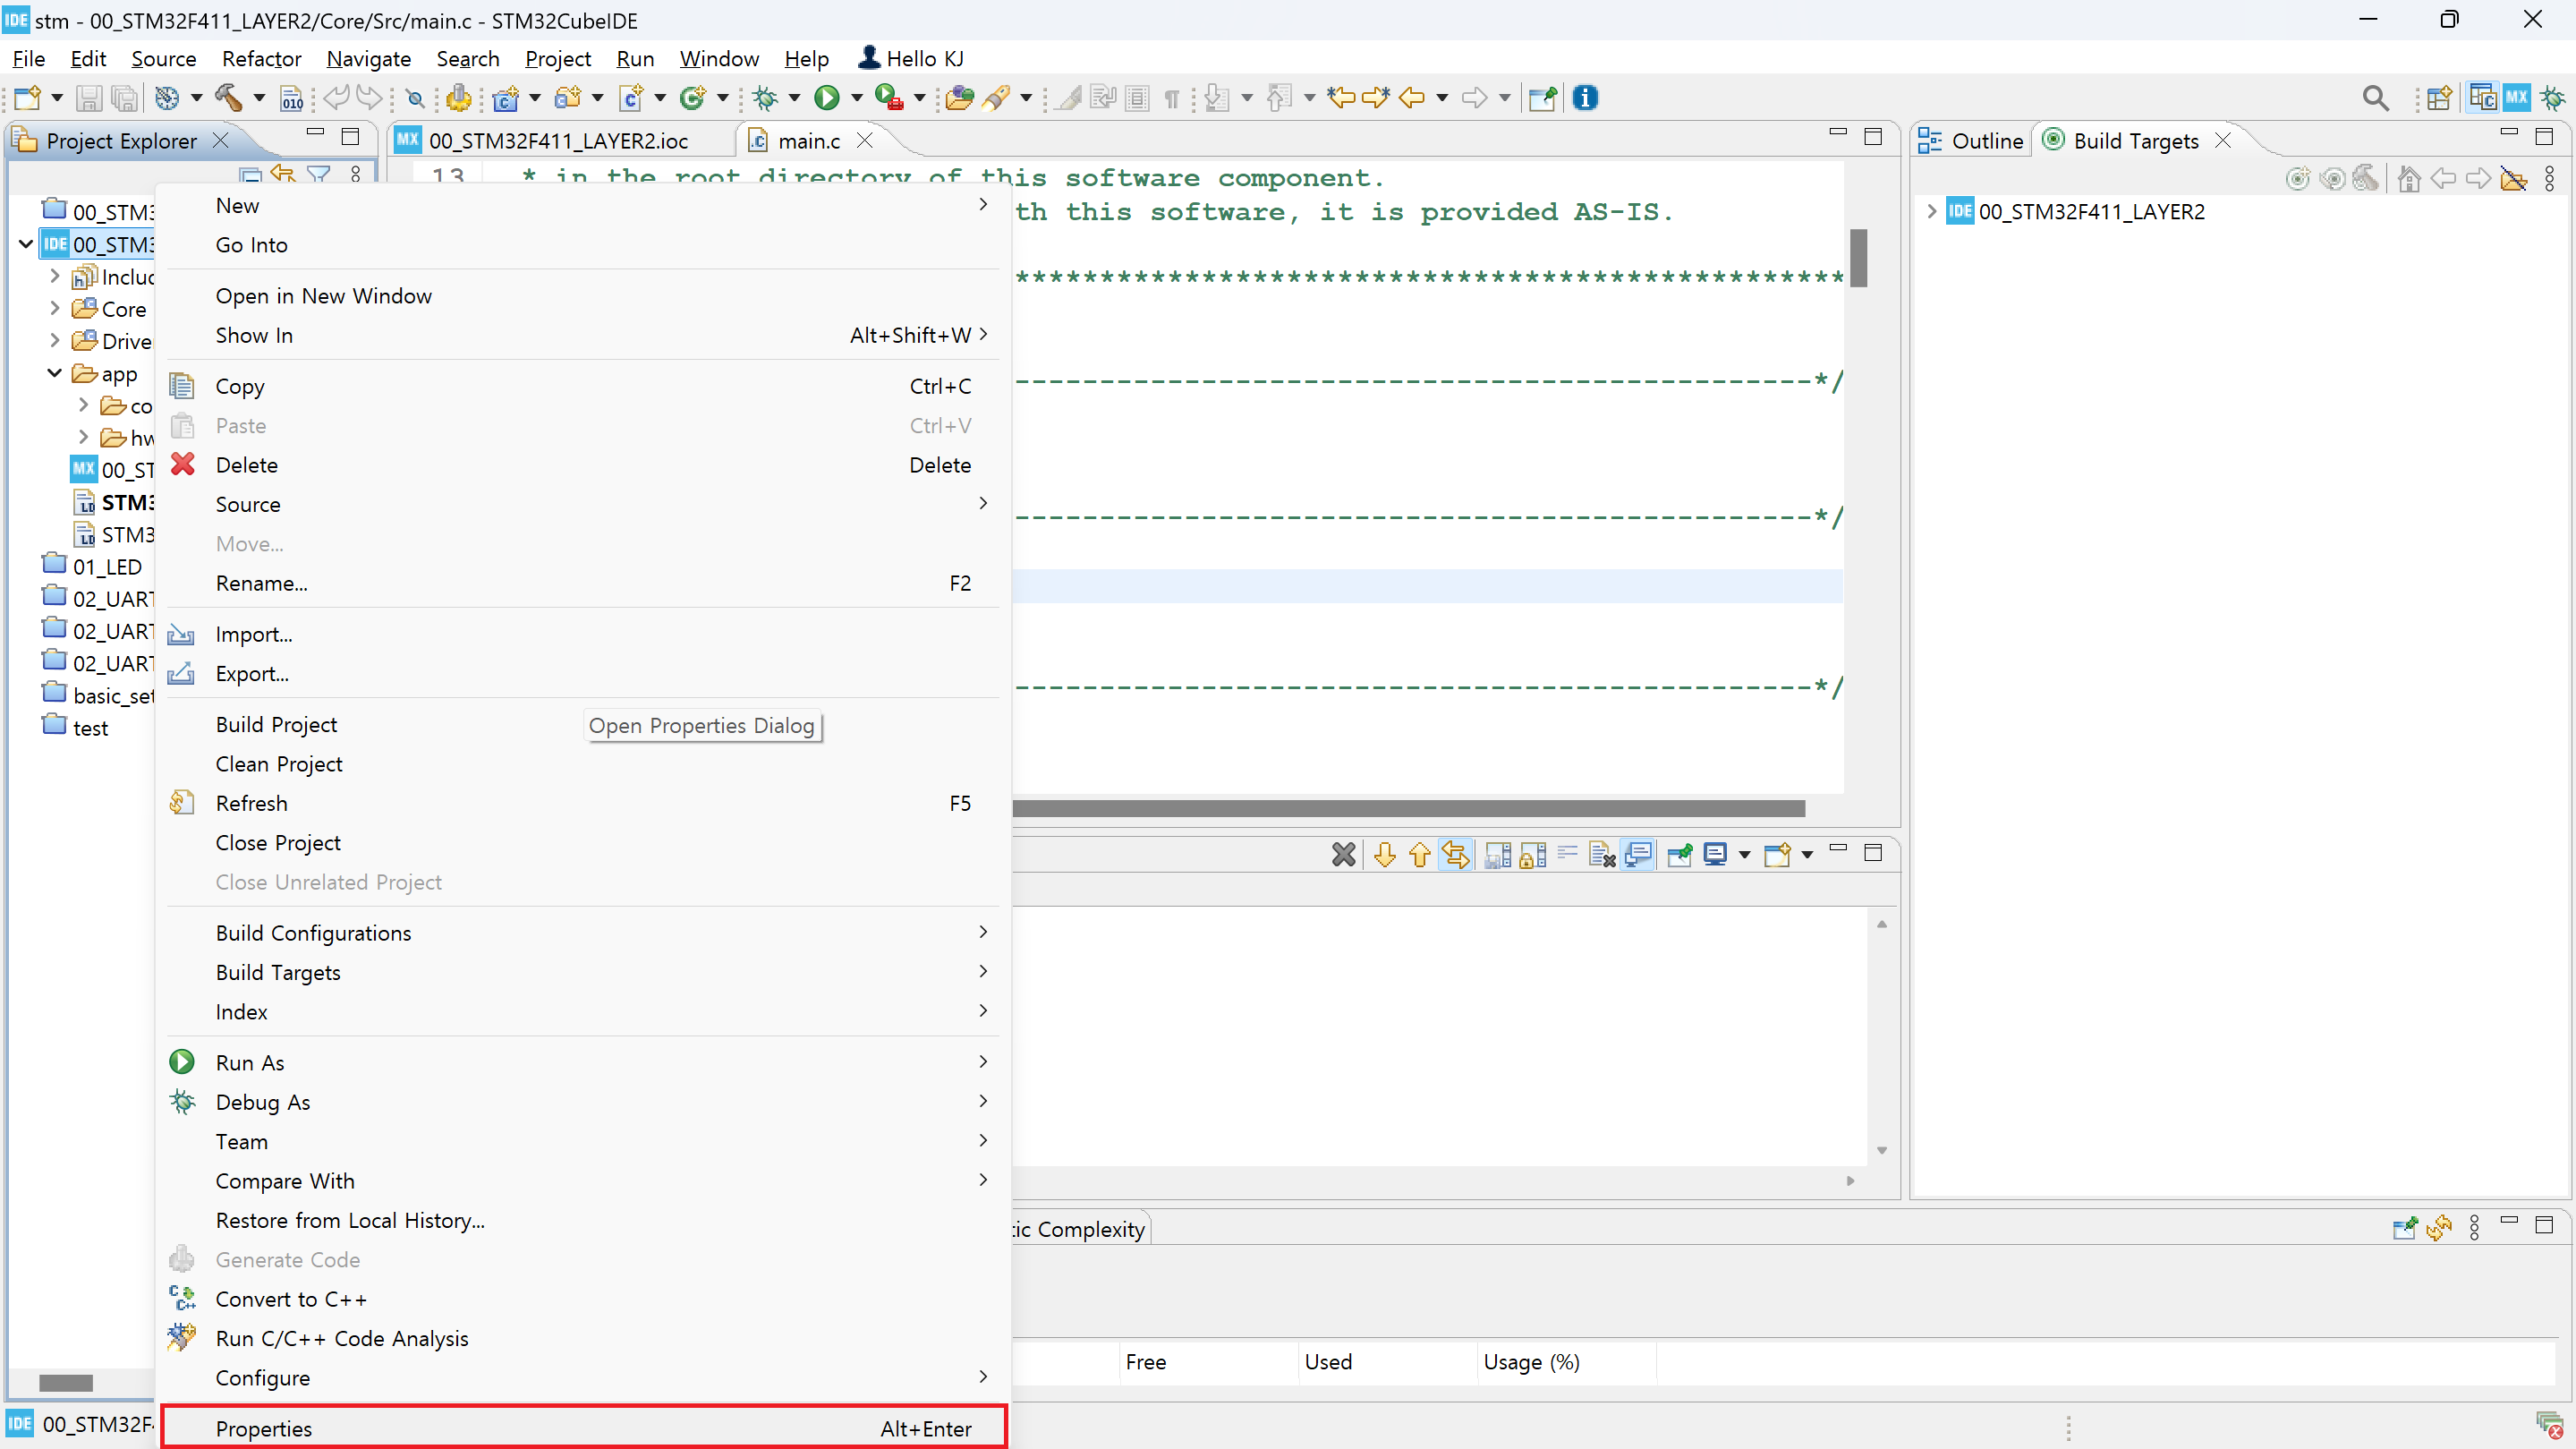Toggle Hide Empty Folders in Build Targets
The width and height of the screenshot is (2576, 1449).
(2513, 178)
